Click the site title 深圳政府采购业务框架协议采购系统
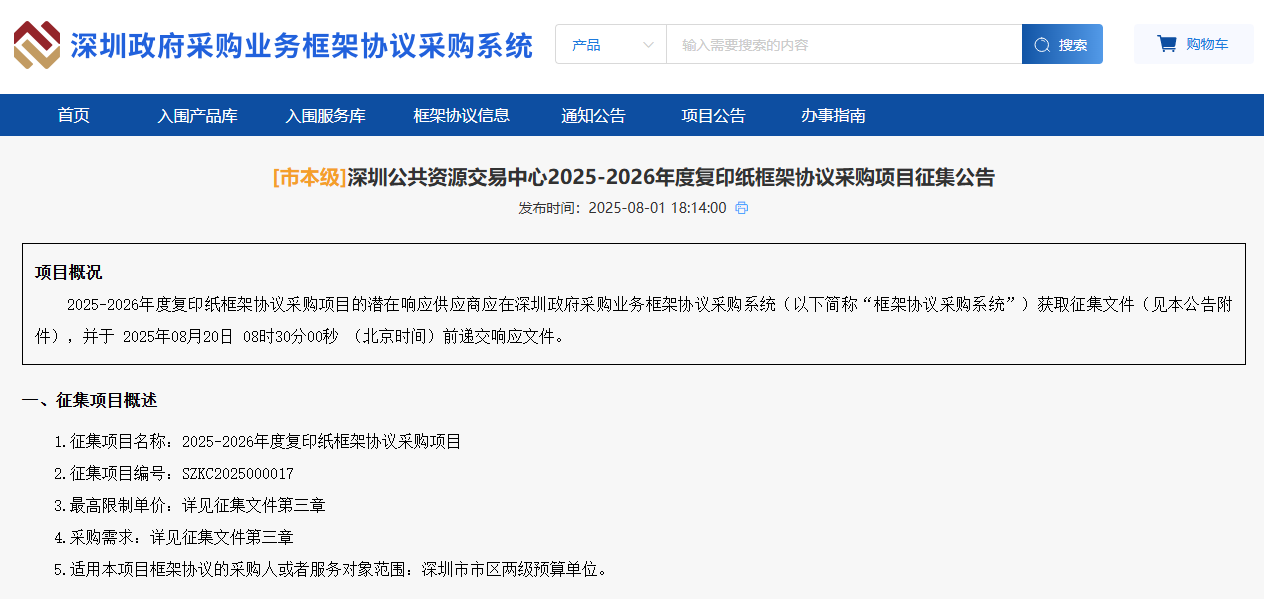This screenshot has height=599, width=1264. coord(300,43)
